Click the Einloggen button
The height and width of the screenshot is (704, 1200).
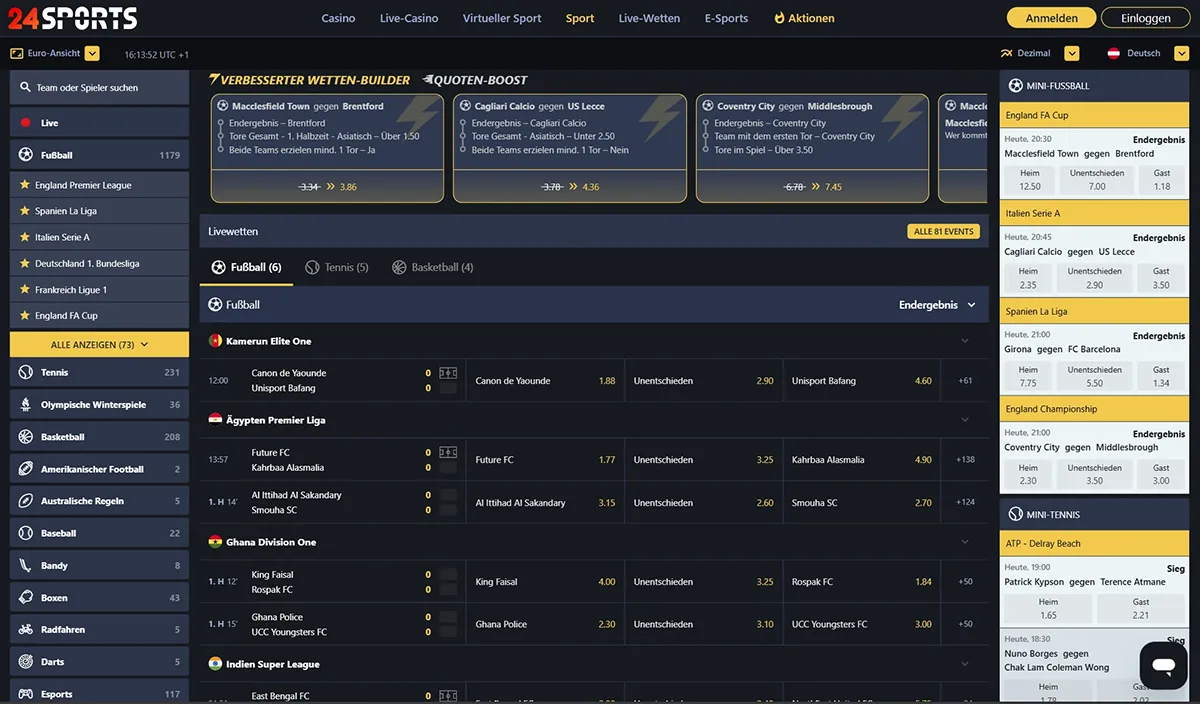[1145, 18]
